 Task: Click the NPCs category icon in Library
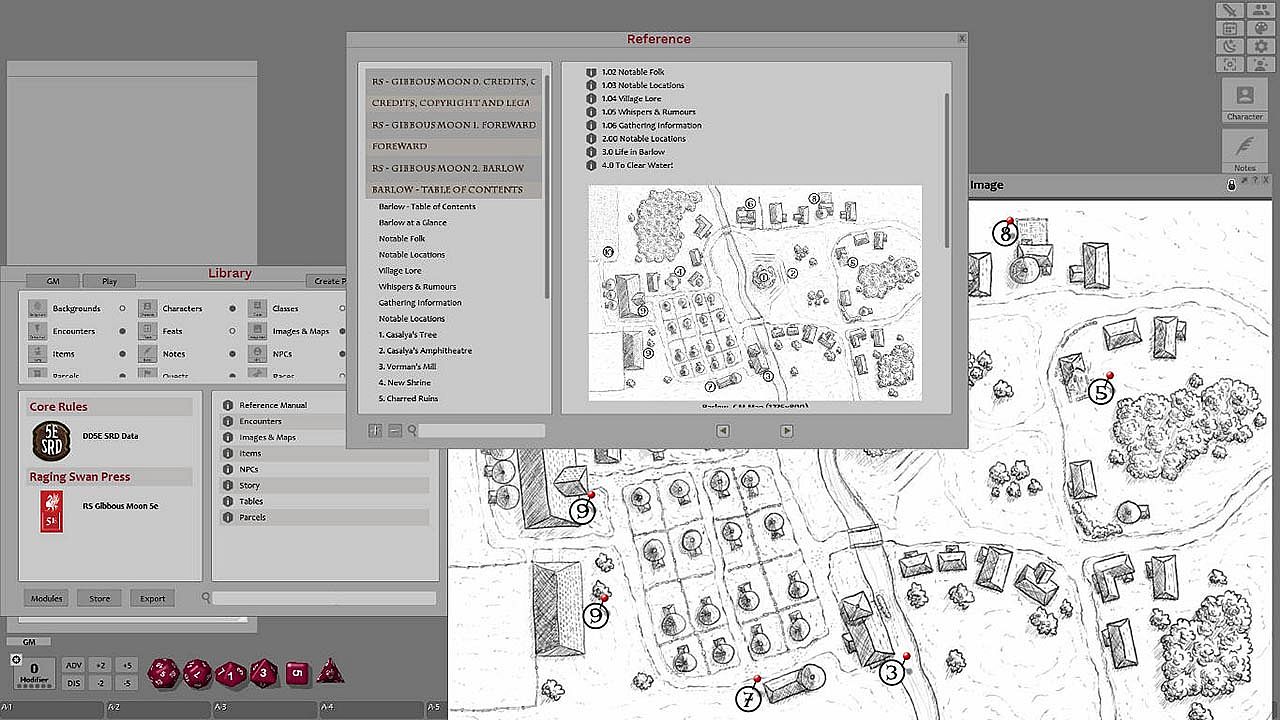(x=257, y=354)
